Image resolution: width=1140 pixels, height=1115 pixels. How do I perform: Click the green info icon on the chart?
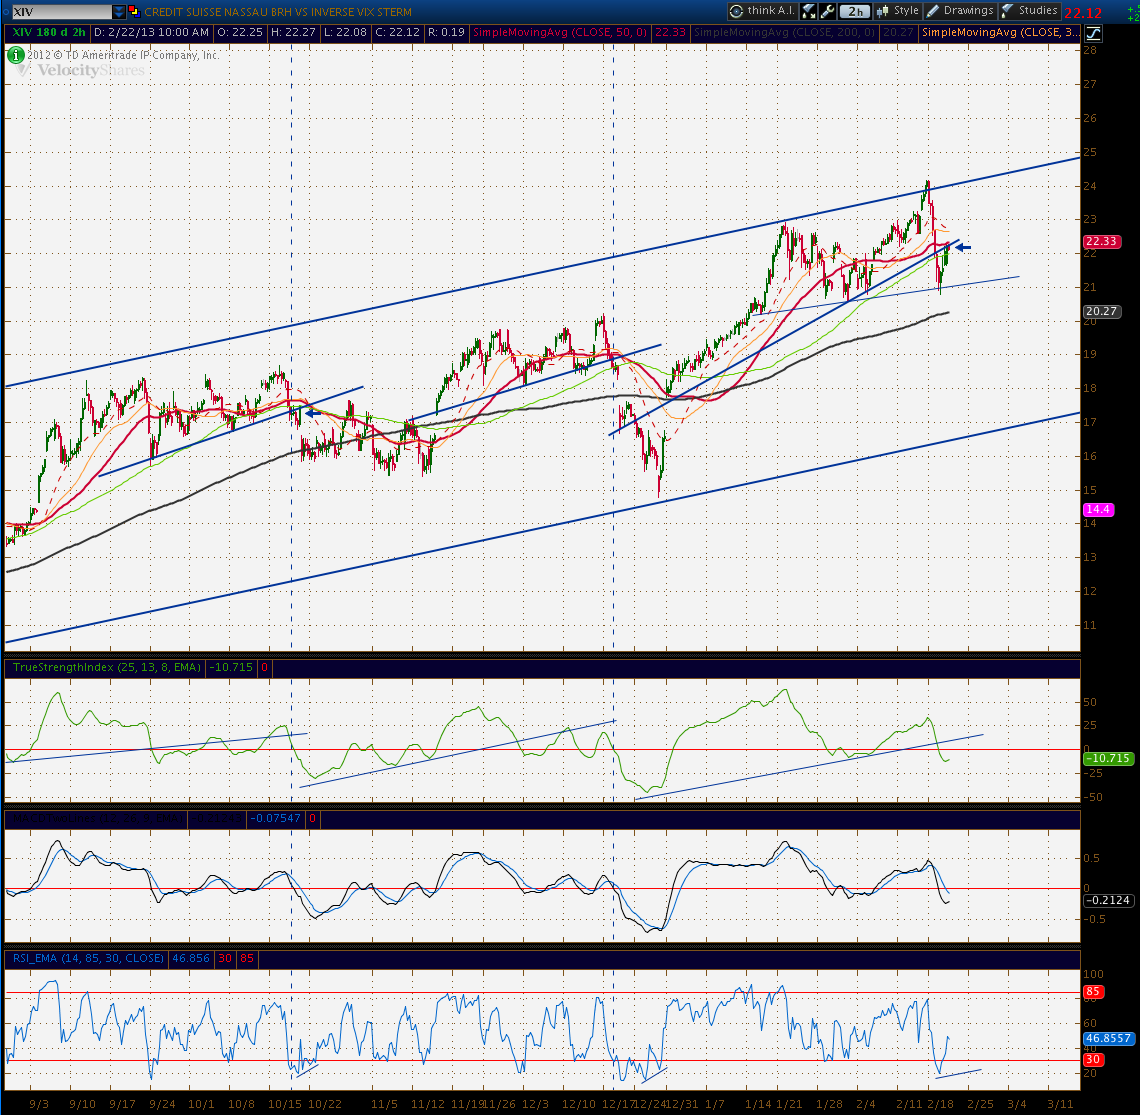tap(15, 55)
